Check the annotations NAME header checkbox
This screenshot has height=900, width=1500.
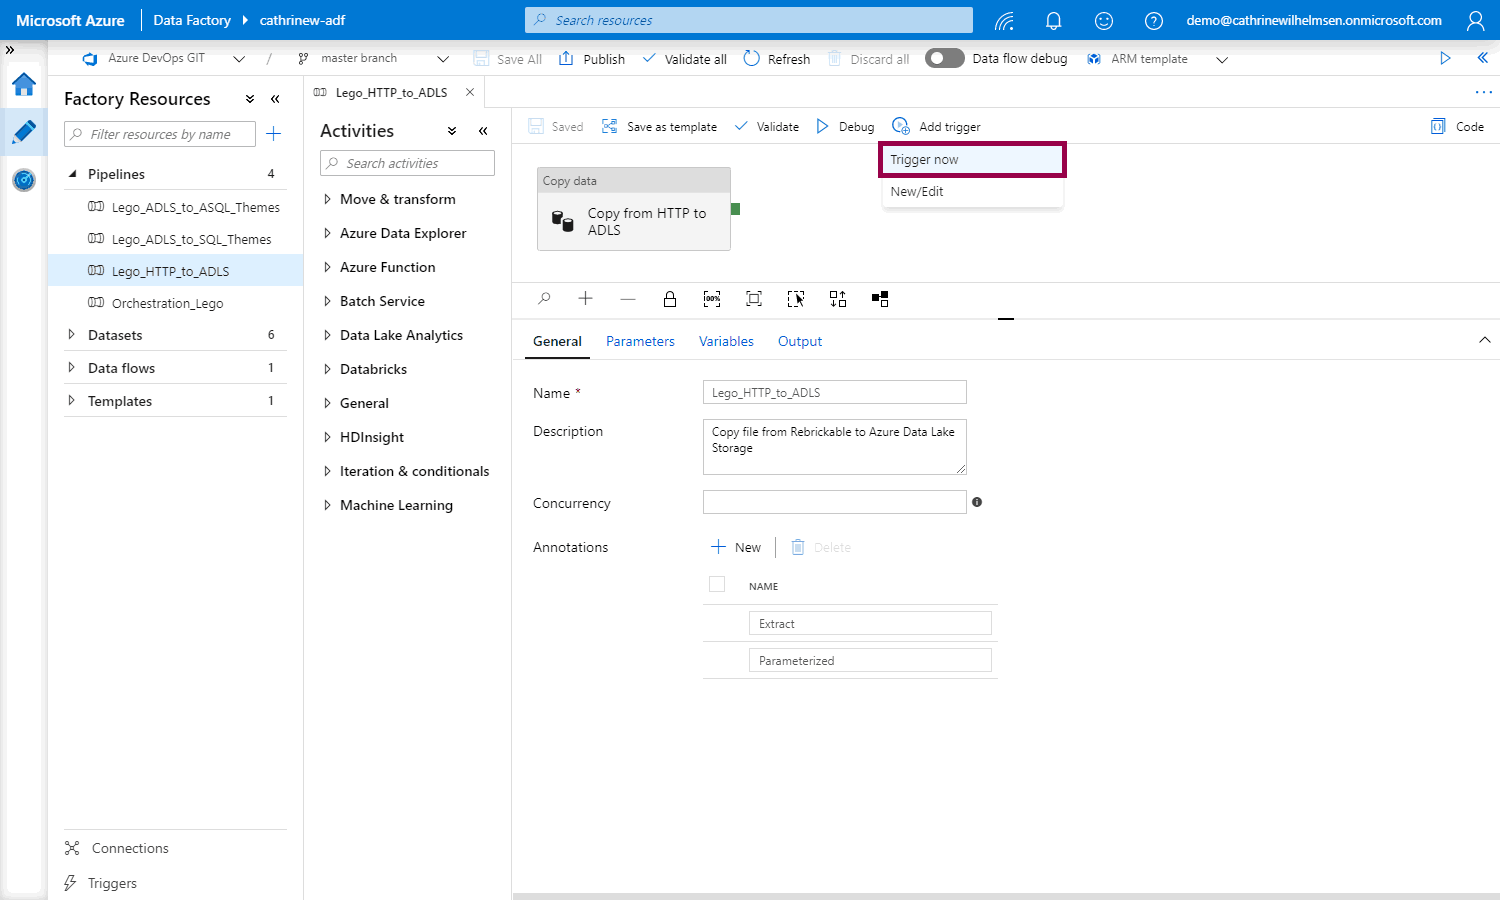coord(717,585)
